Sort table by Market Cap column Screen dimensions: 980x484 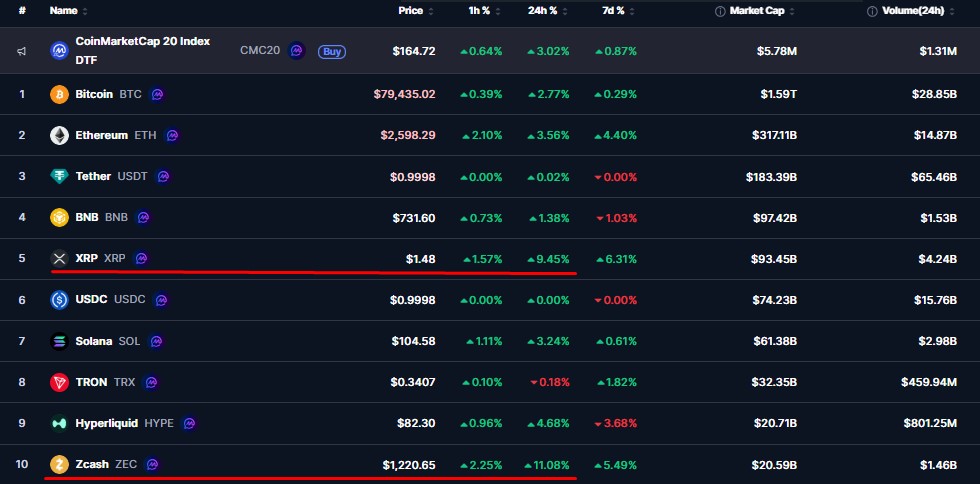(x=761, y=11)
